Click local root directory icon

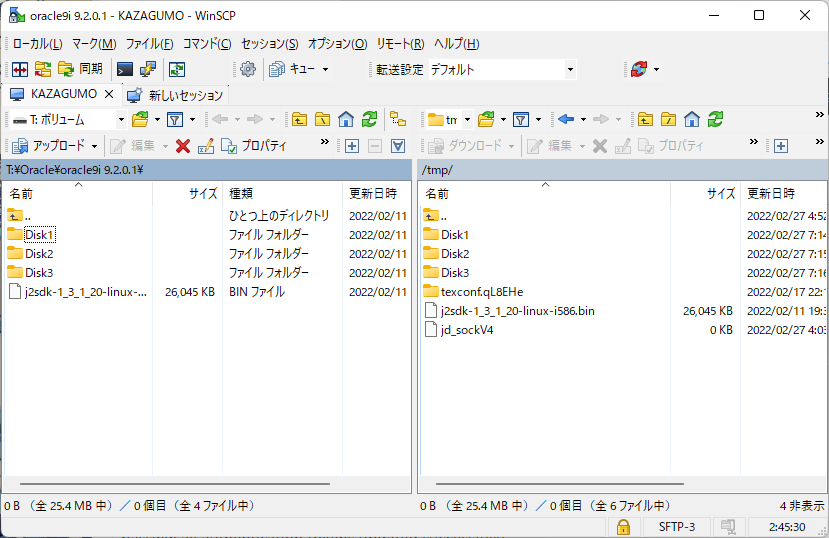(x=323, y=119)
